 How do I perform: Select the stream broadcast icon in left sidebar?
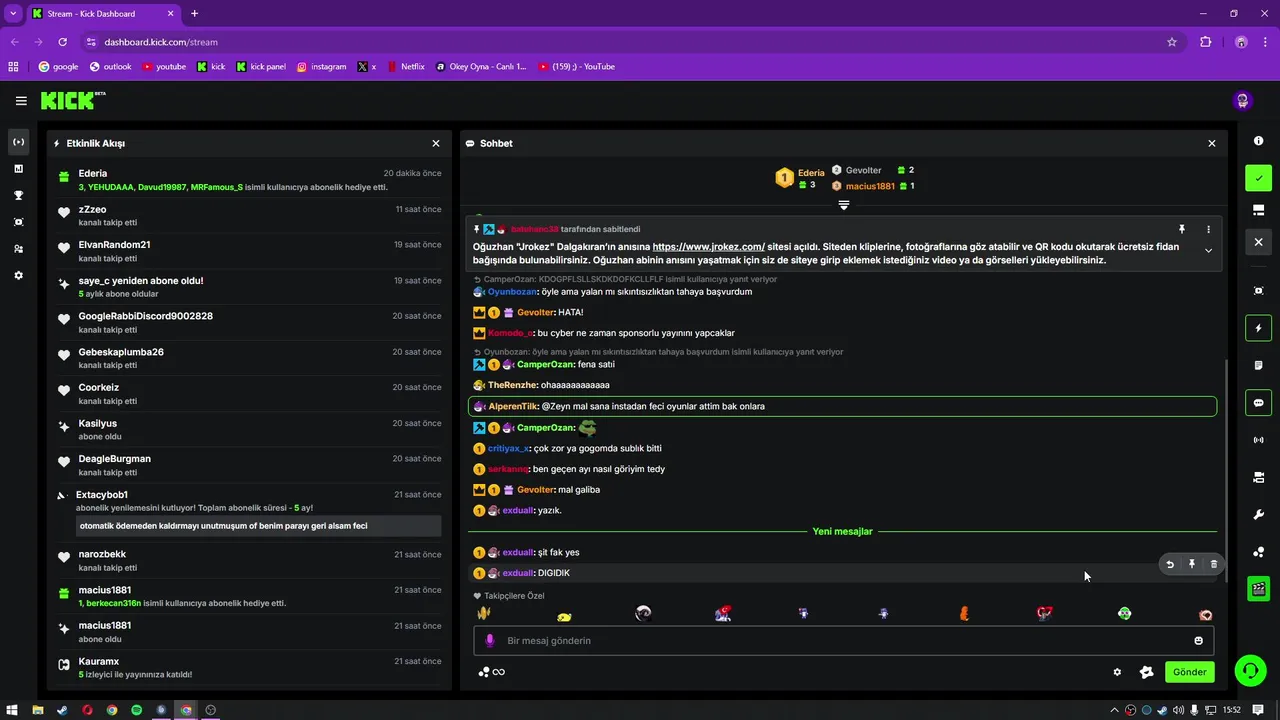click(18, 142)
